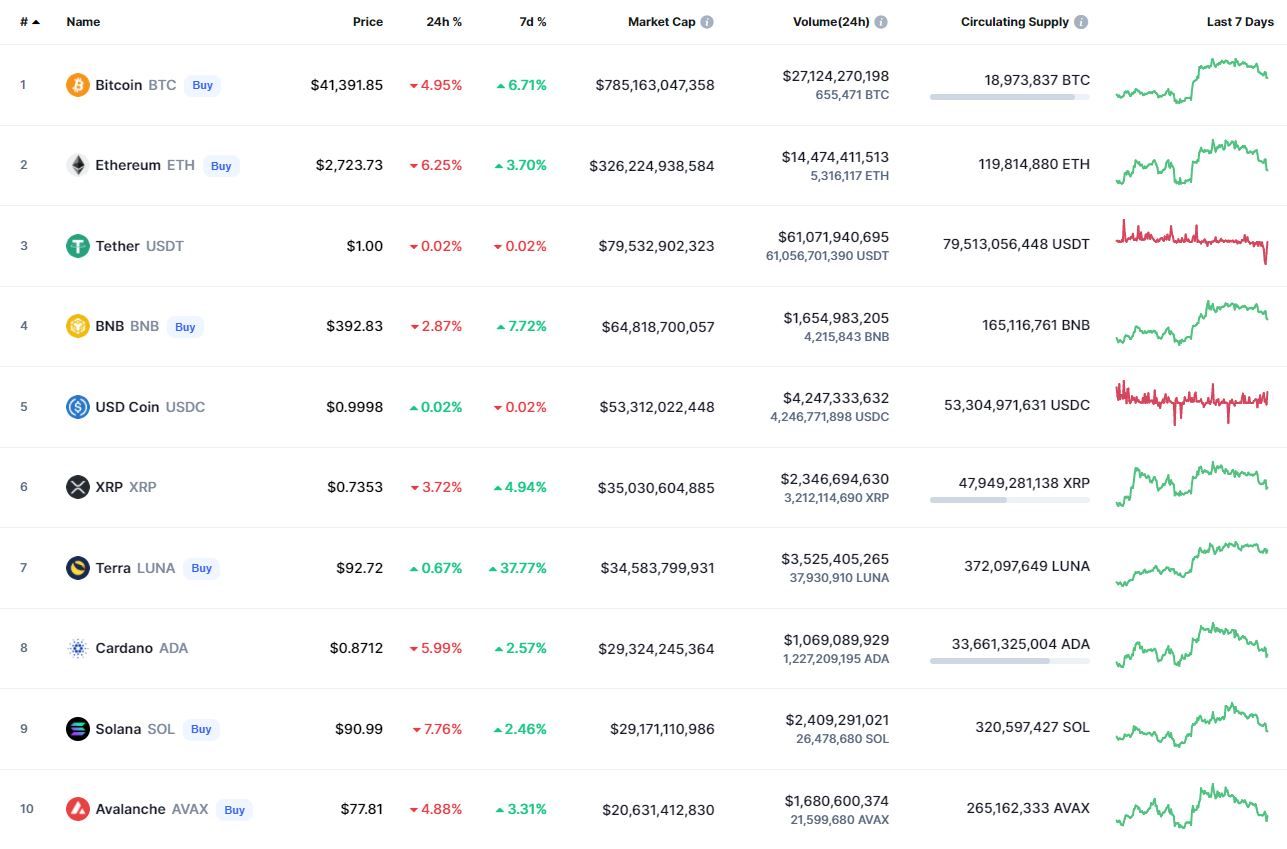The height and width of the screenshot is (849, 1287).
Task: Open Solana 7-day sparkline chart
Action: 1192,725
